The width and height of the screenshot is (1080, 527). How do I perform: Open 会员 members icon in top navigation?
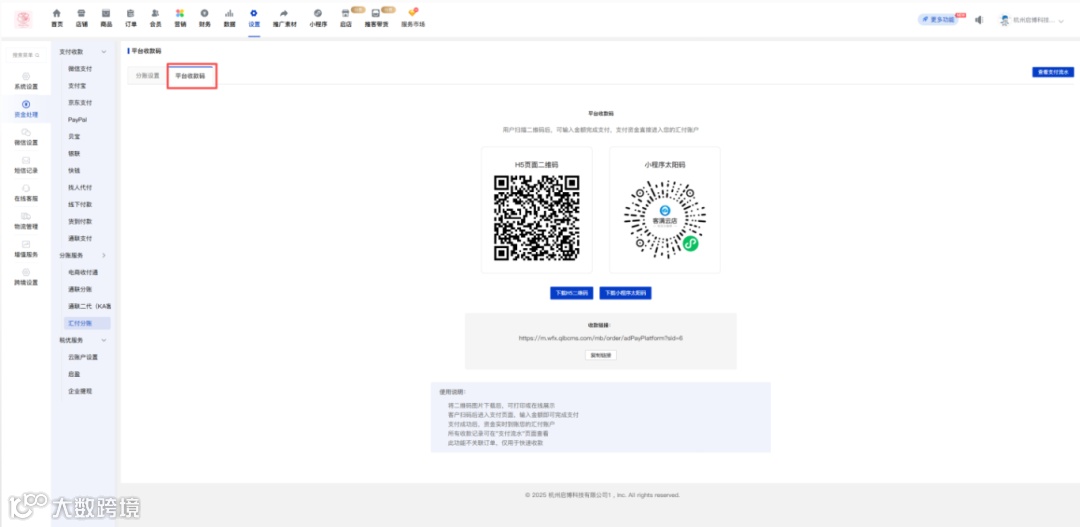pos(156,13)
